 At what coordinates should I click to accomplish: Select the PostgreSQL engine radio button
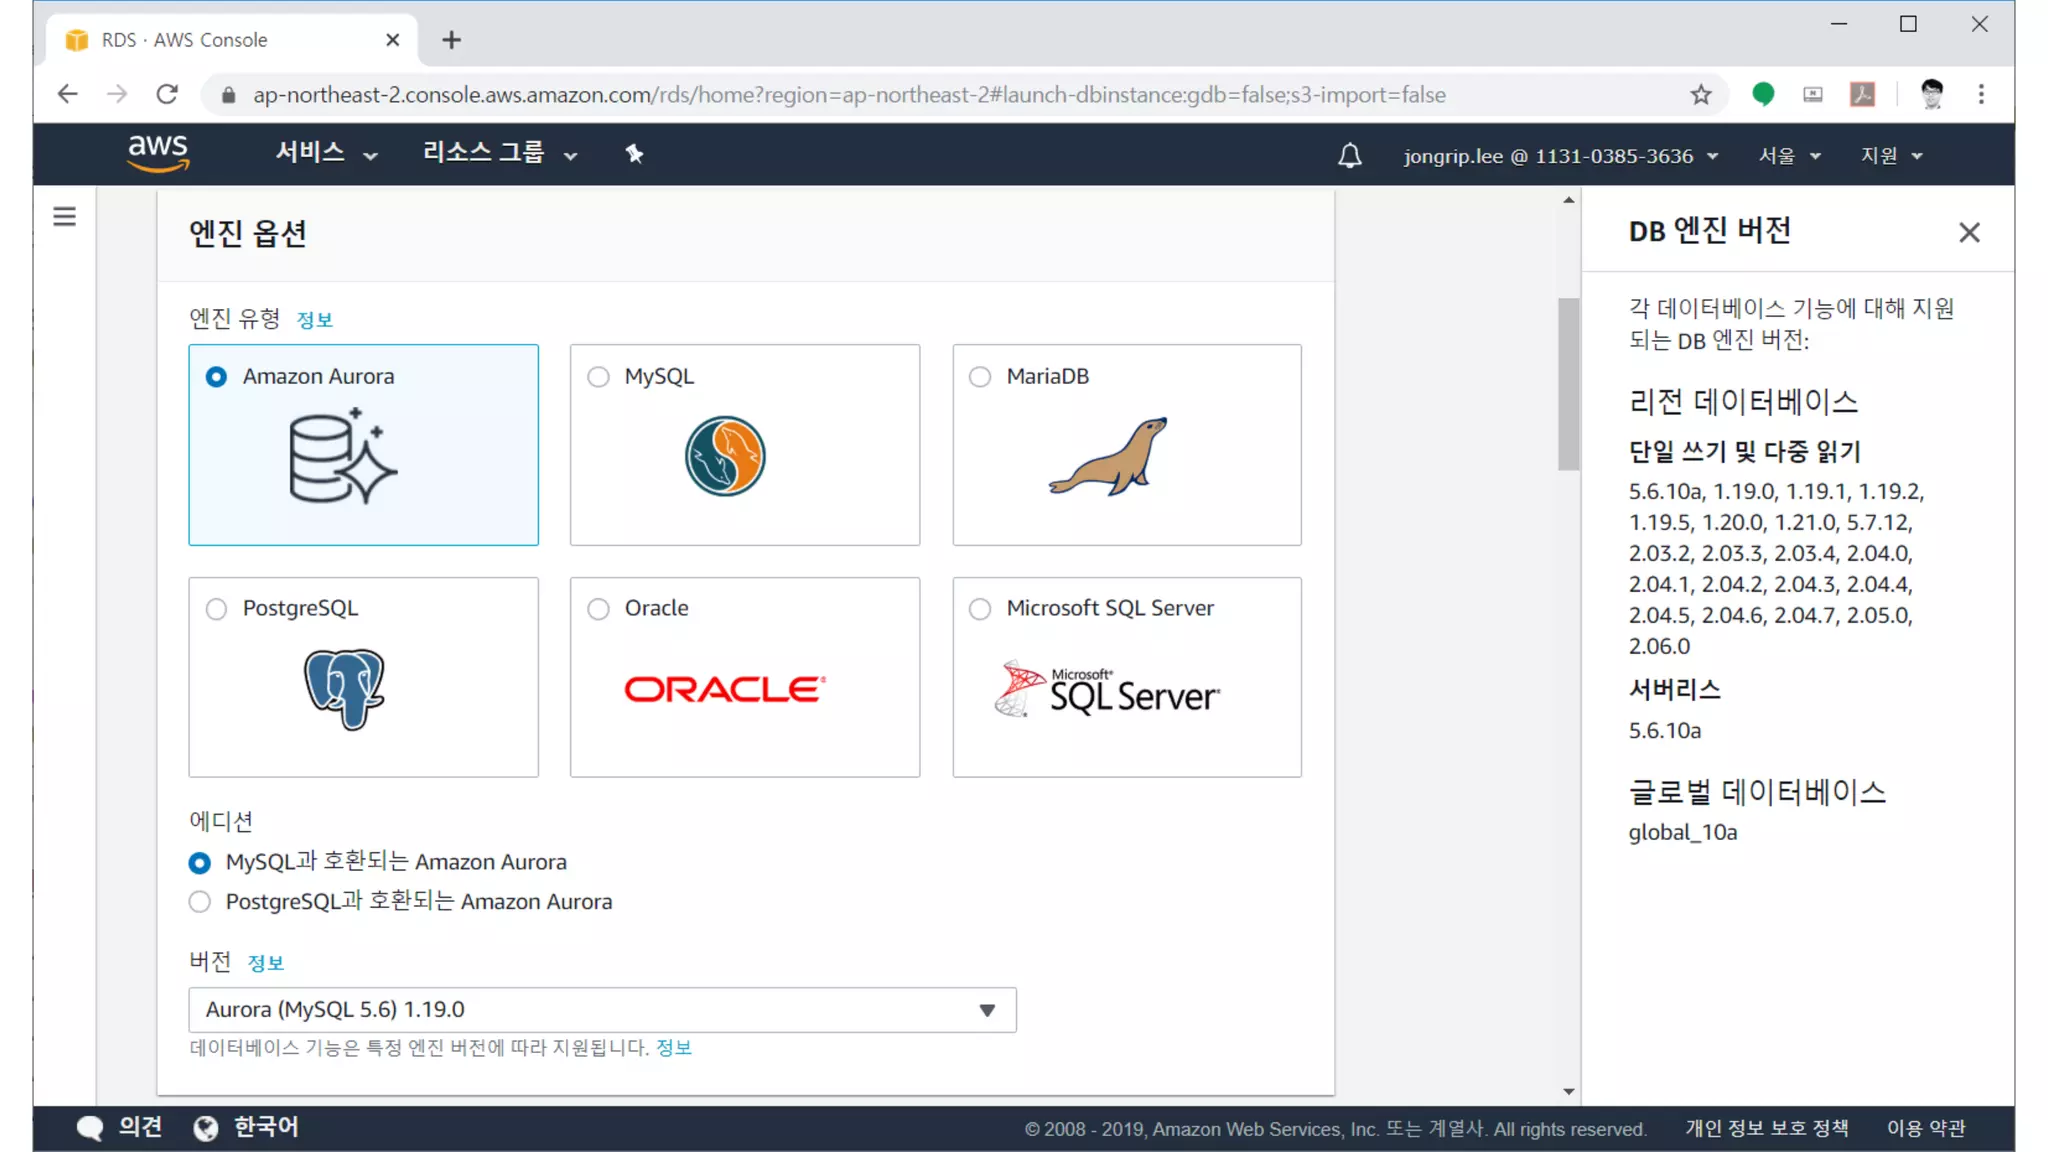[216, 609]
